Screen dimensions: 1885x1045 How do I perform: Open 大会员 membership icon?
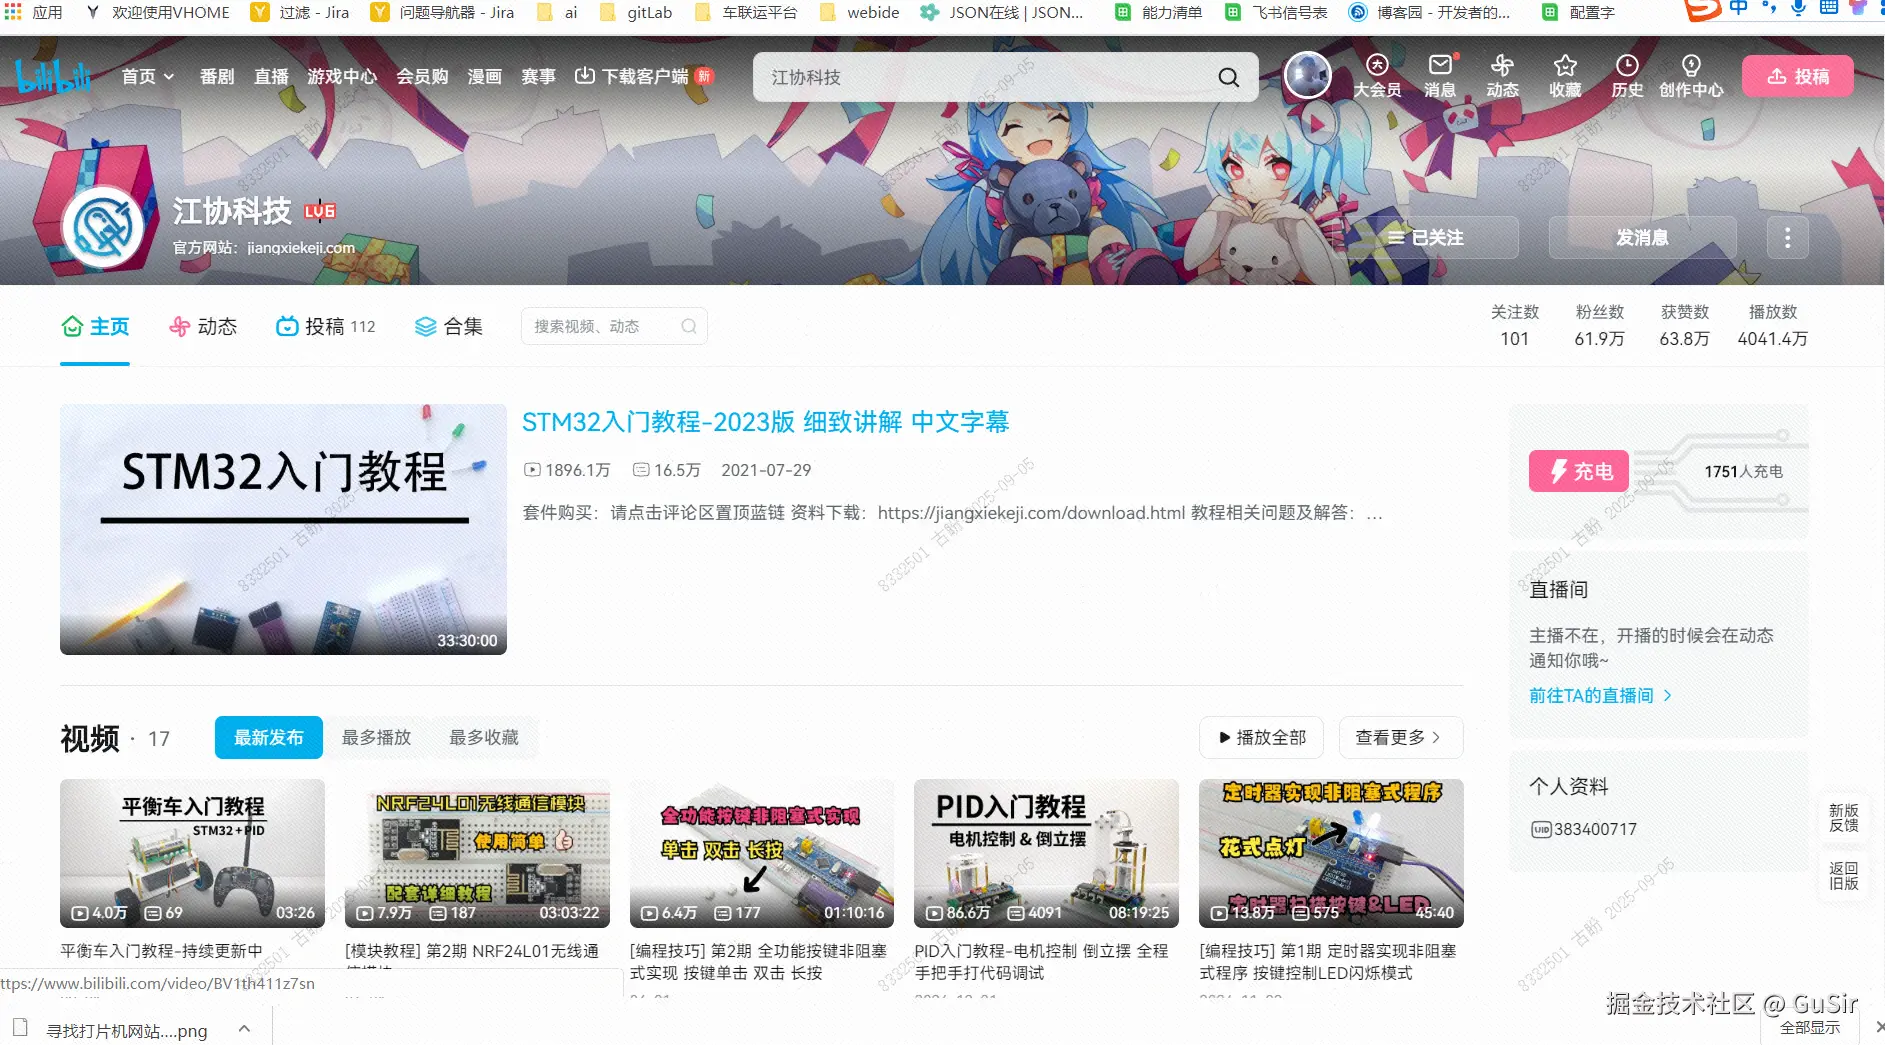point(1377,76)
